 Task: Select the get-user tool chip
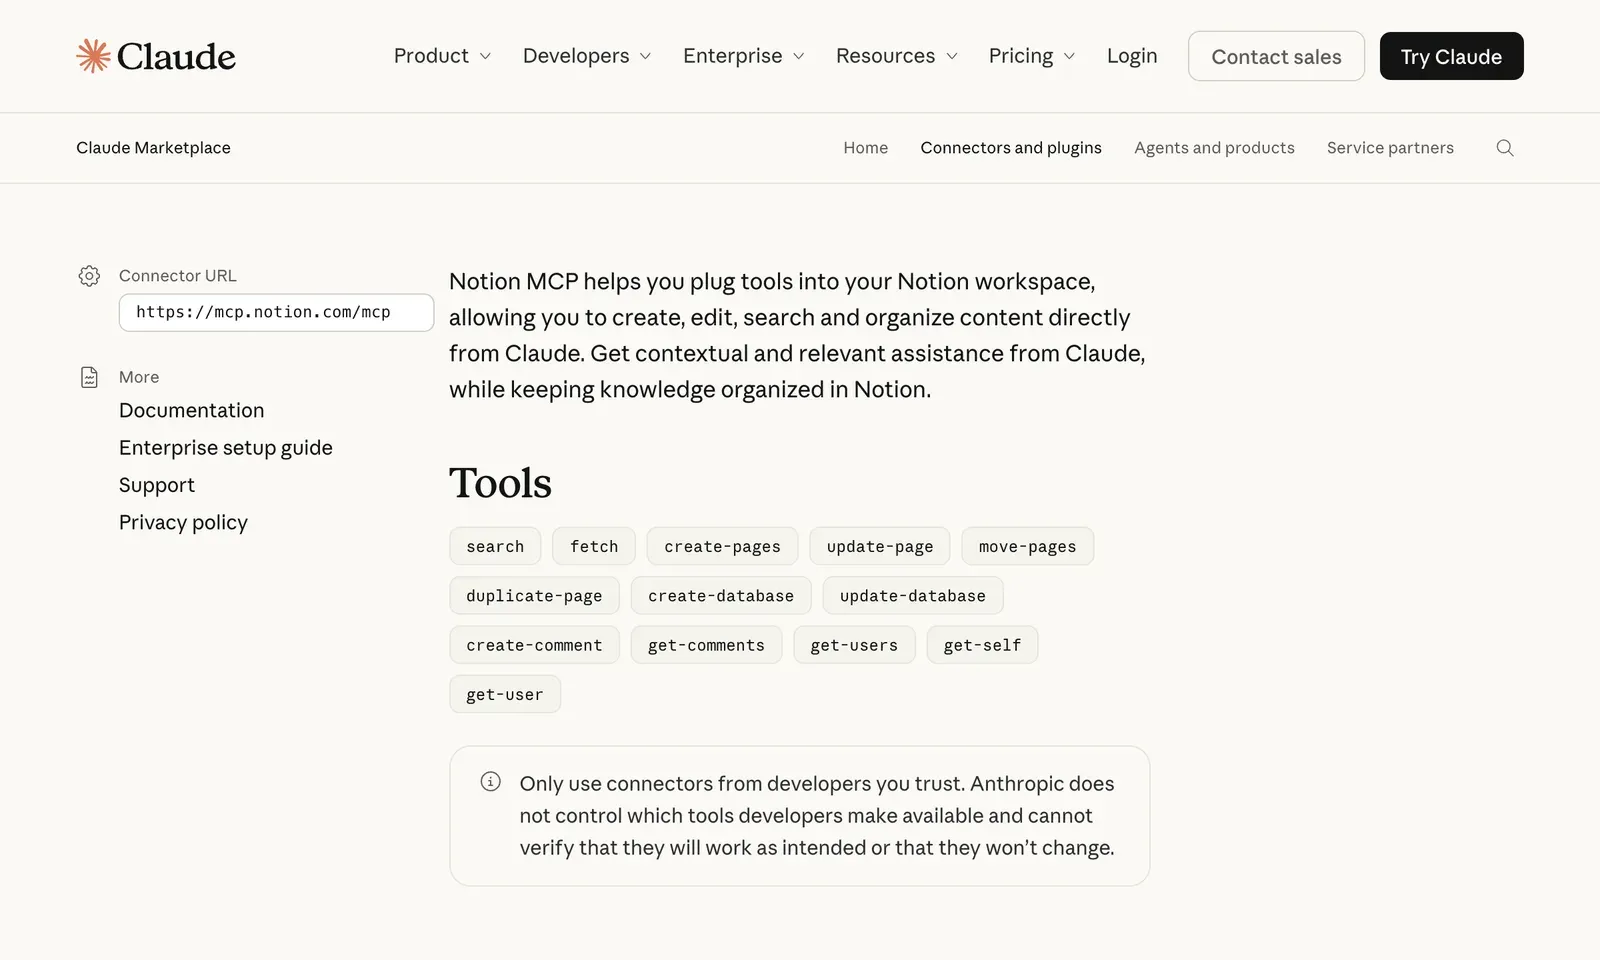[505, 694]
